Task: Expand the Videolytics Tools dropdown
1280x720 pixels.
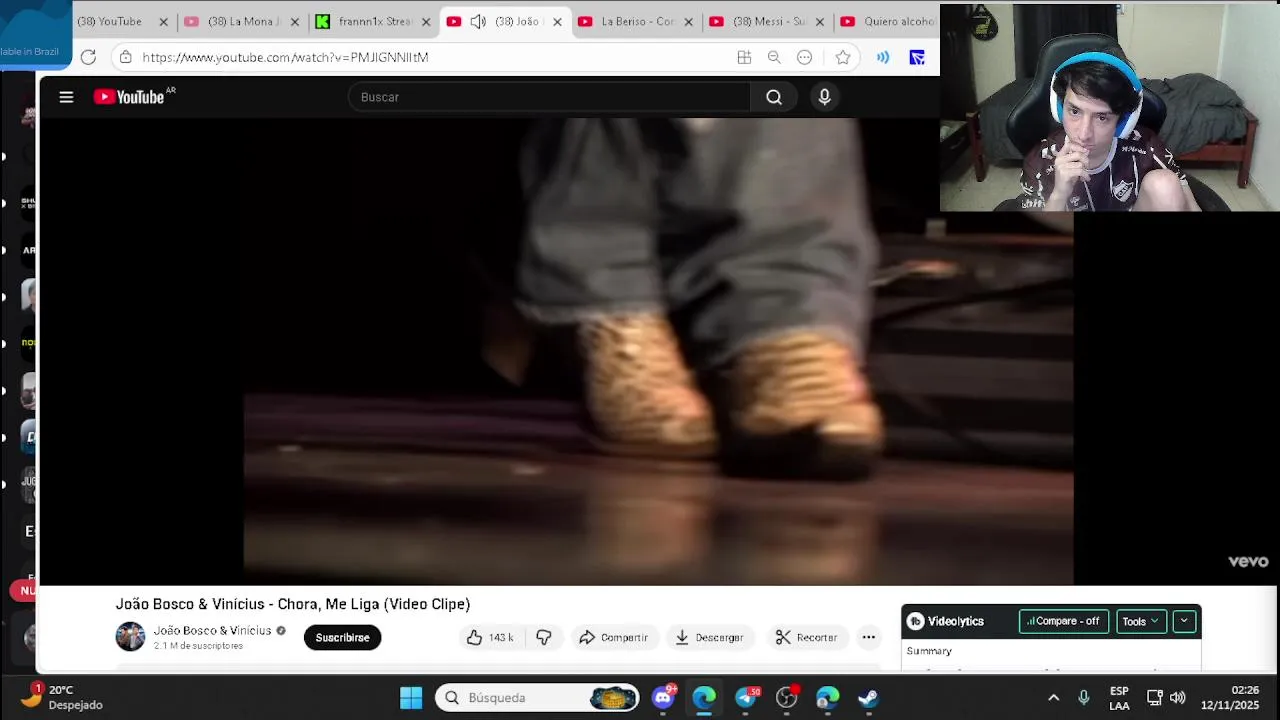Action: pos(1141,621)
